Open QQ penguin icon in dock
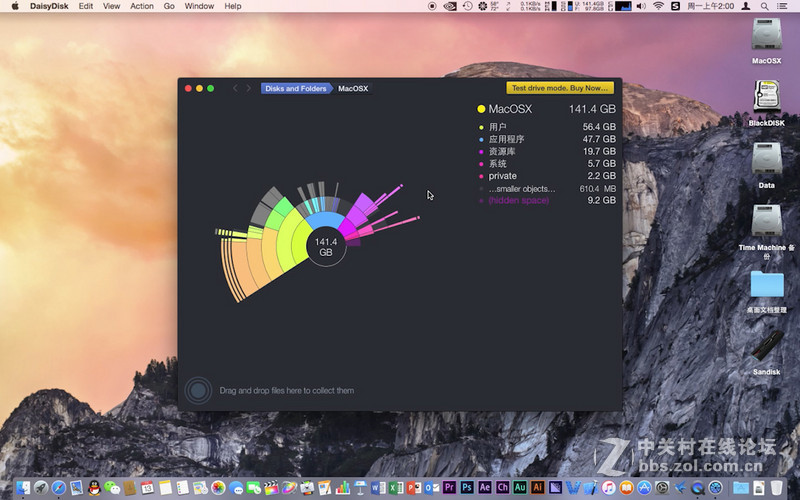This screenshot has height=500, width=800. [x=94, y=488]
